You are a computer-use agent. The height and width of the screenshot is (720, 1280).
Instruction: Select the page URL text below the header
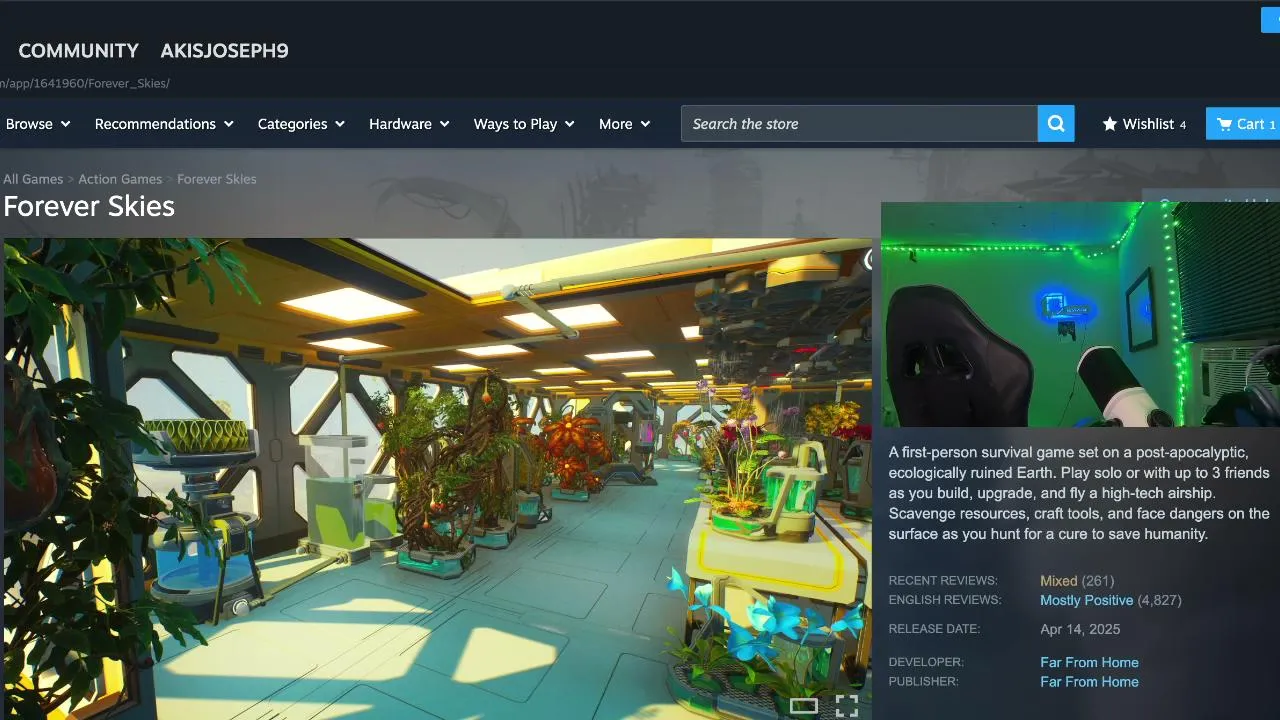coord(85,83)
